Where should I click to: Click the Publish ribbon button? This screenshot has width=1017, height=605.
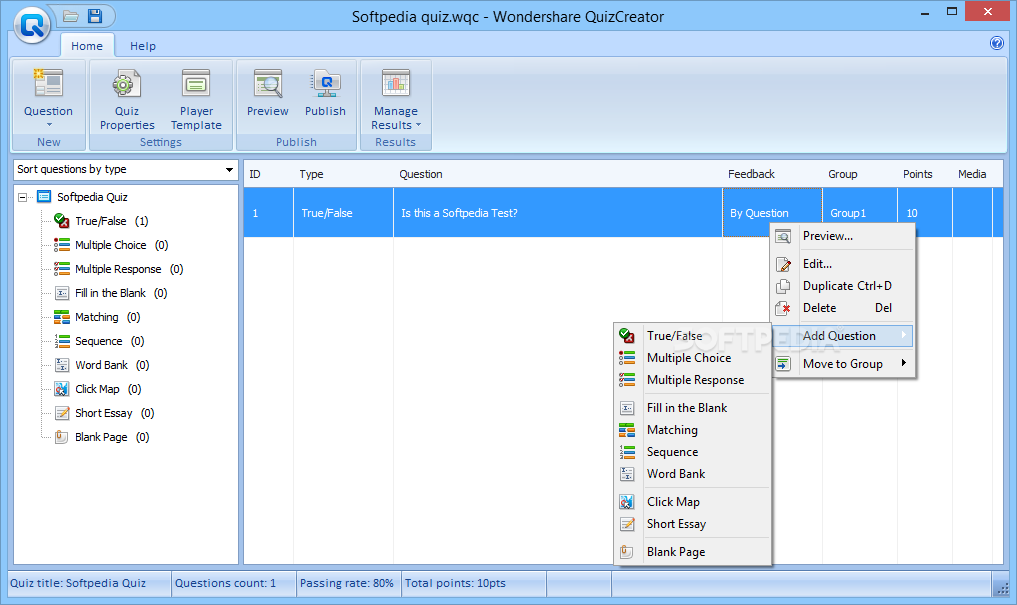[x=325, y=93]
